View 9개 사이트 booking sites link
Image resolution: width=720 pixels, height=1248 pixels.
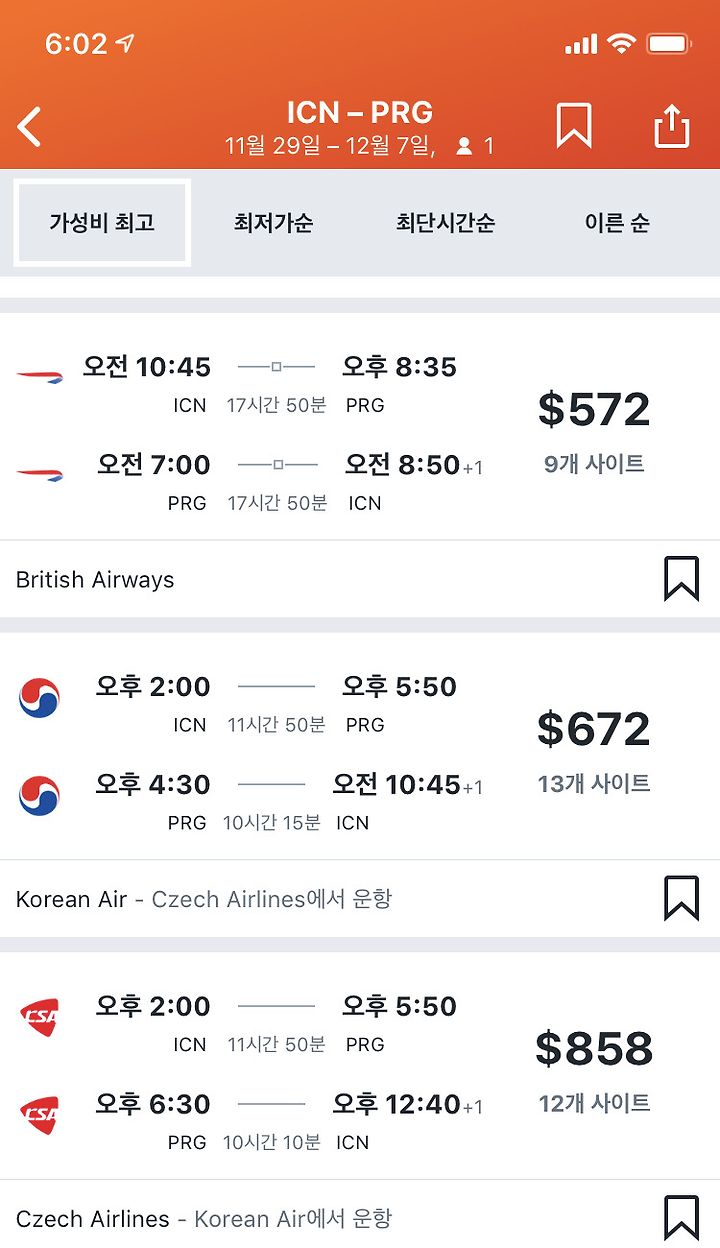pos(594,464)
